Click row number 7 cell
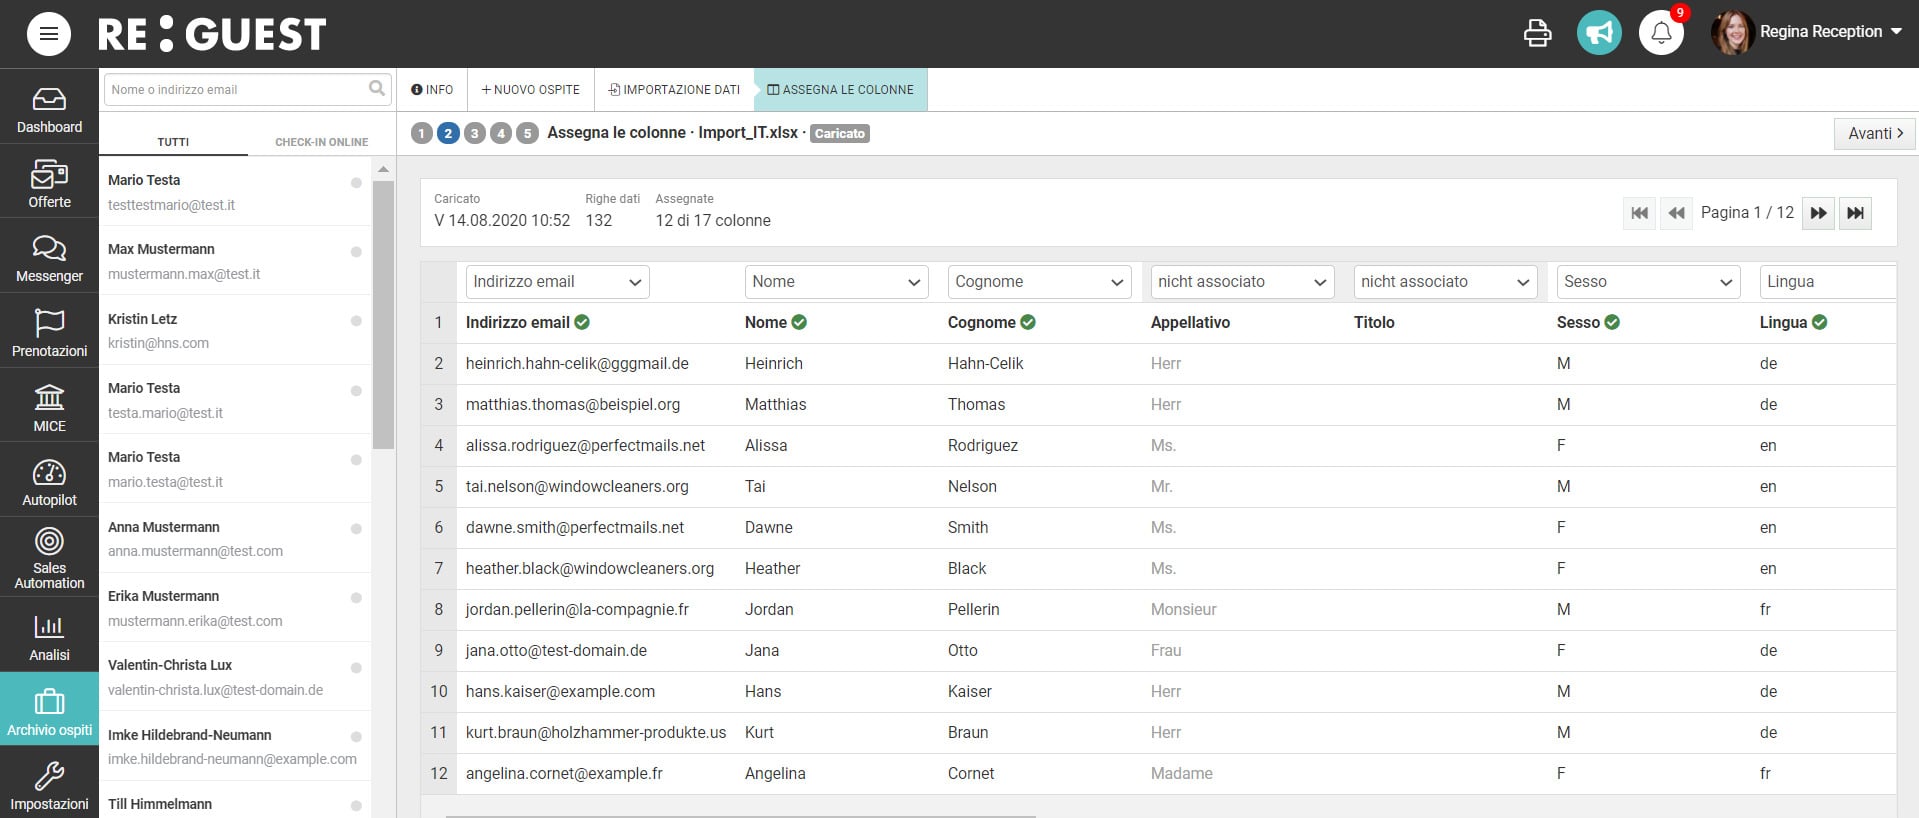 point(438,569)
